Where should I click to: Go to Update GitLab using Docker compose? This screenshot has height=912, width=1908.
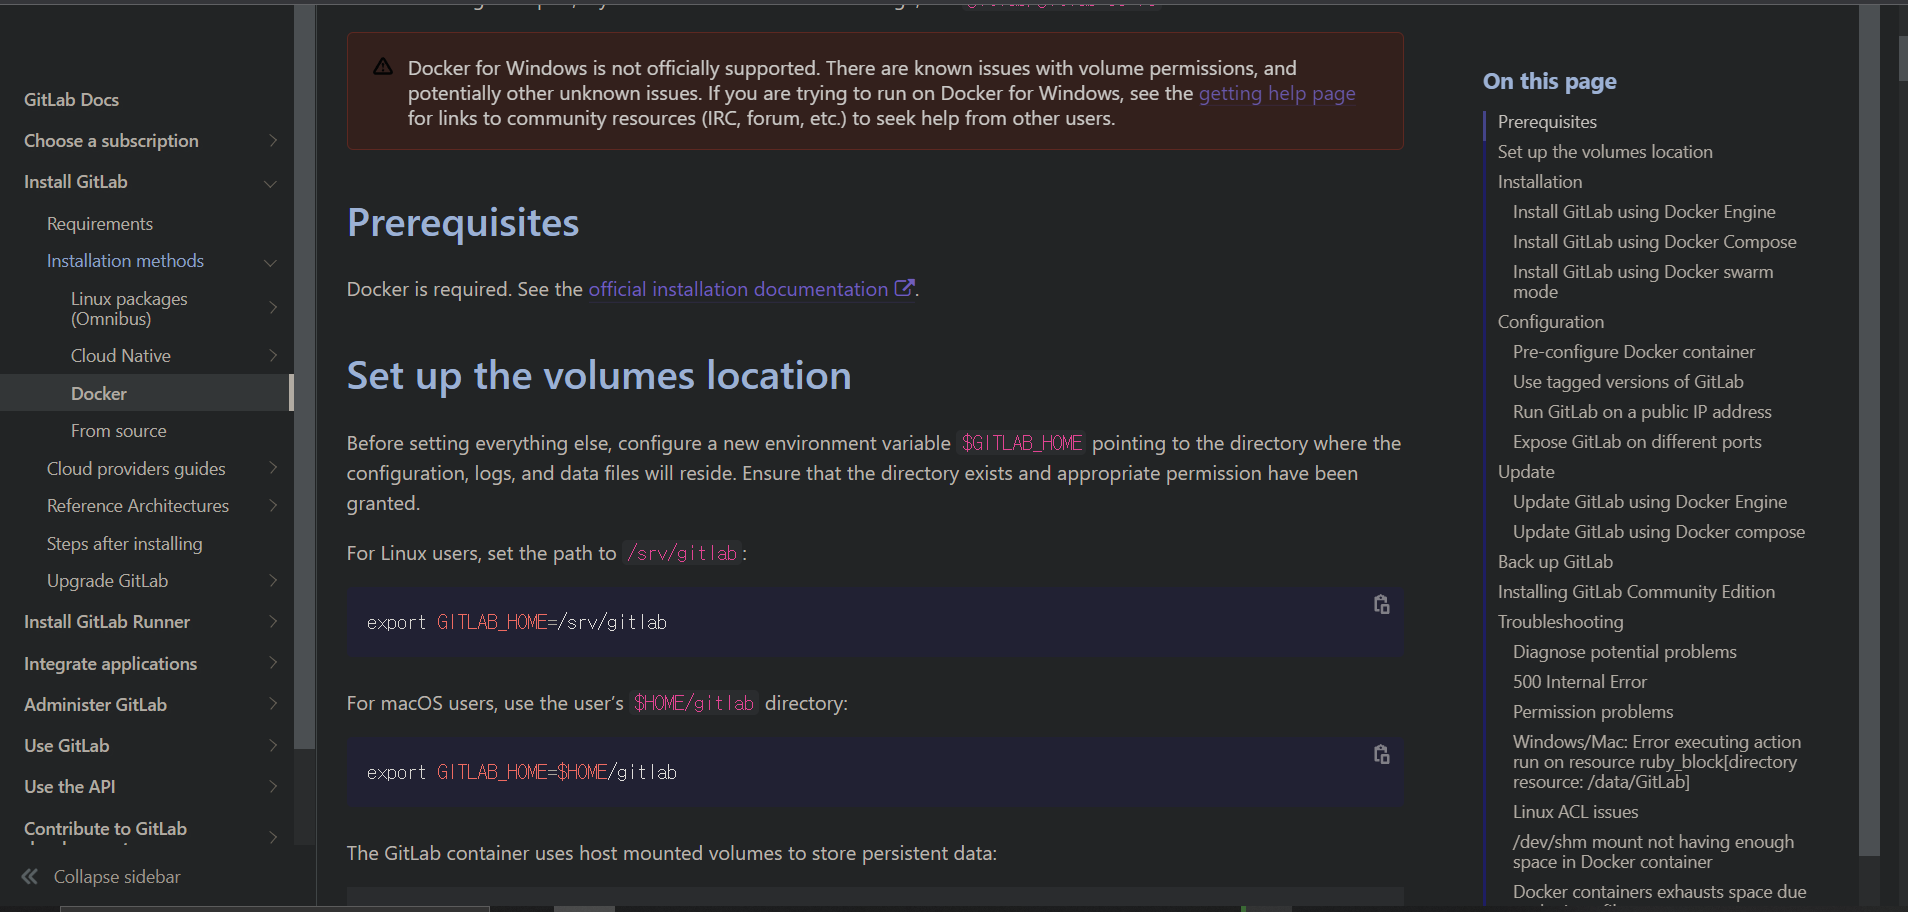tap(1659, 532)
